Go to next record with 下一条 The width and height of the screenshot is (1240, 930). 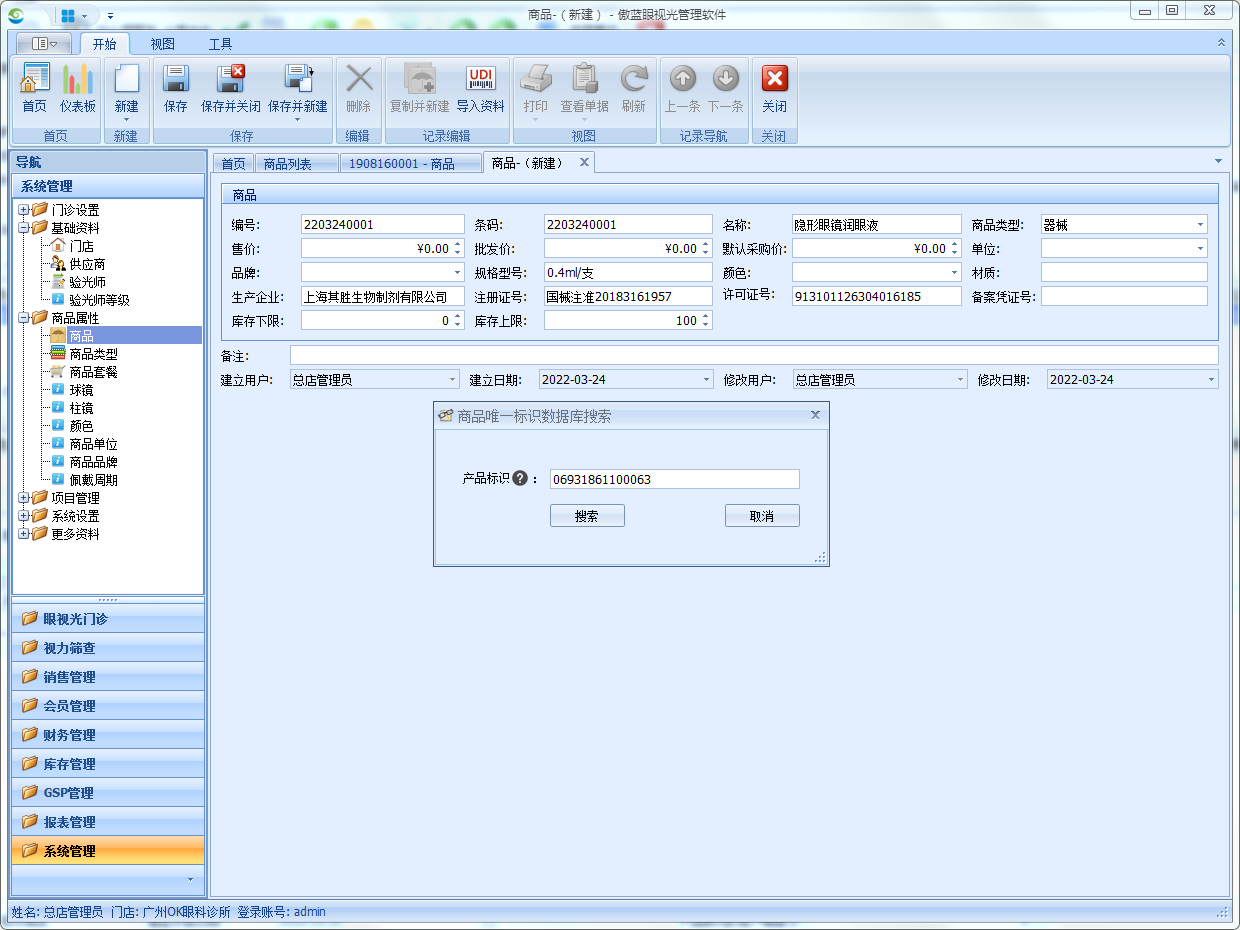(726, 79)
